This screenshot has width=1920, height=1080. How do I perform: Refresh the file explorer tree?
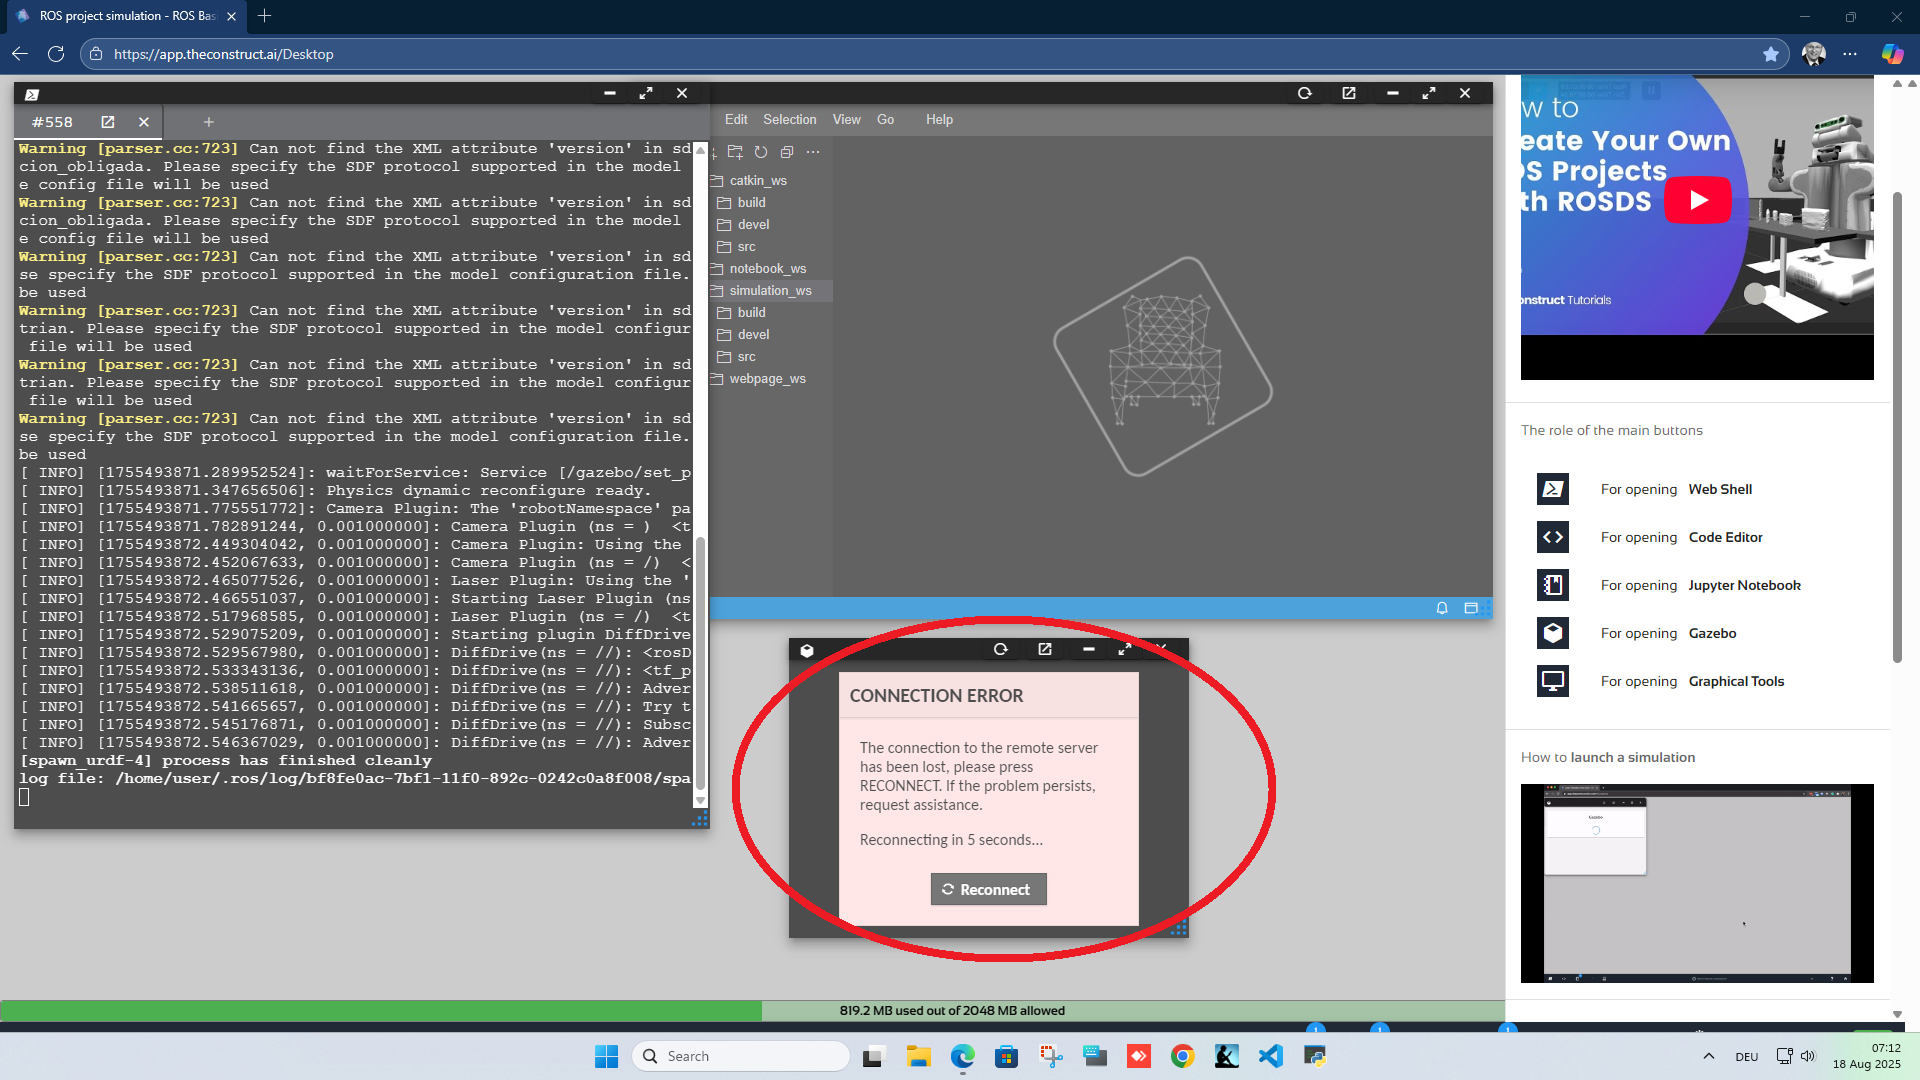[x=761, y=152]
